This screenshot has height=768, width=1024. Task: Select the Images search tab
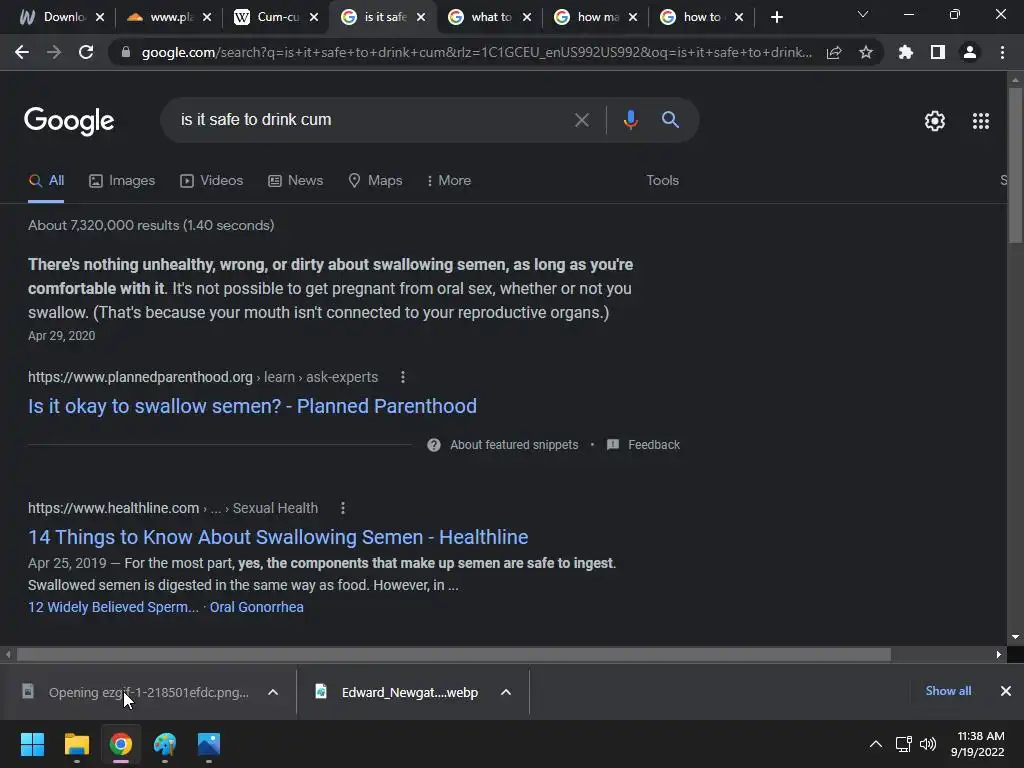click(x=122, y=180)
